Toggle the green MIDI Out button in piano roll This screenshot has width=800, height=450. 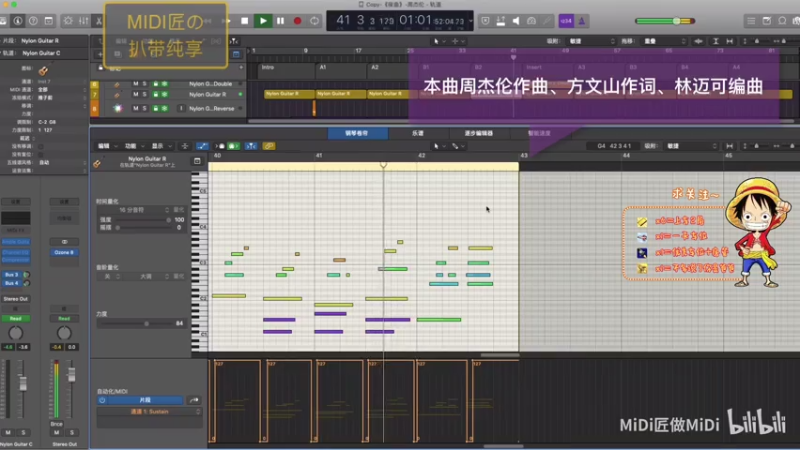tap(233, 146)
